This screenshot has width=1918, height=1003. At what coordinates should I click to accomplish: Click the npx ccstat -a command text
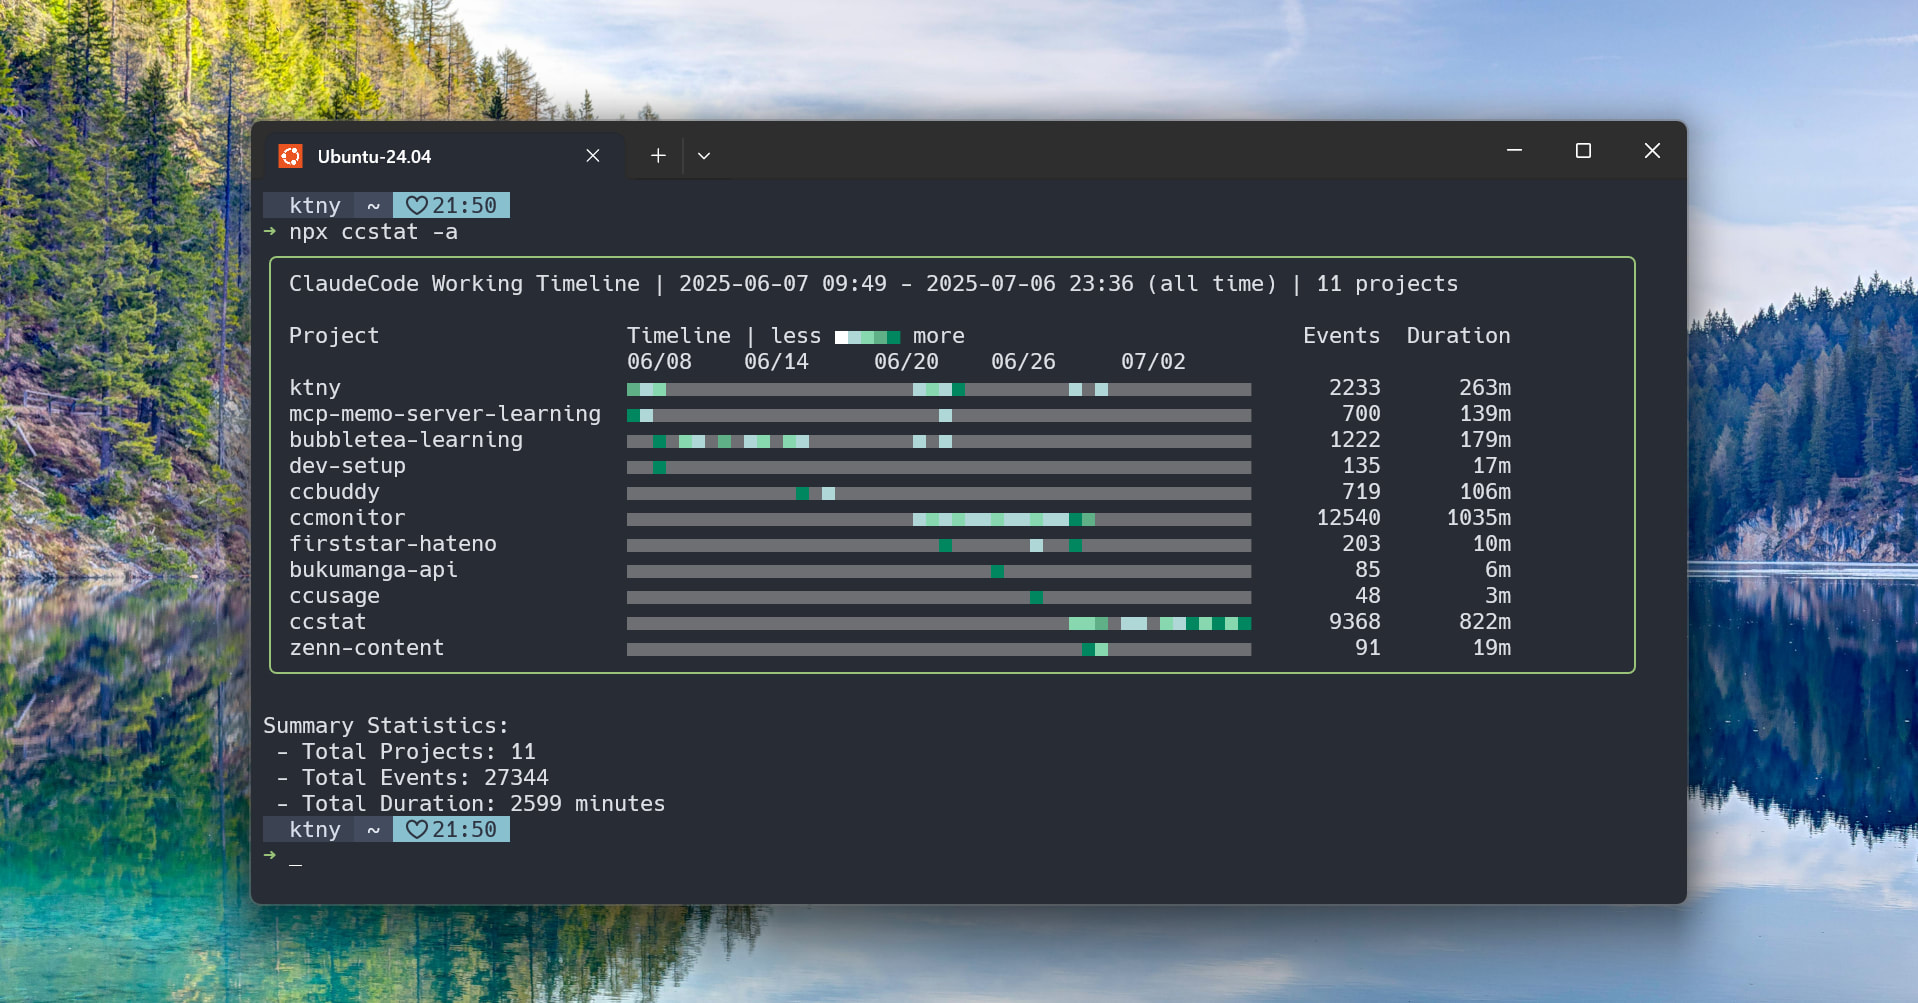(373, 232)
